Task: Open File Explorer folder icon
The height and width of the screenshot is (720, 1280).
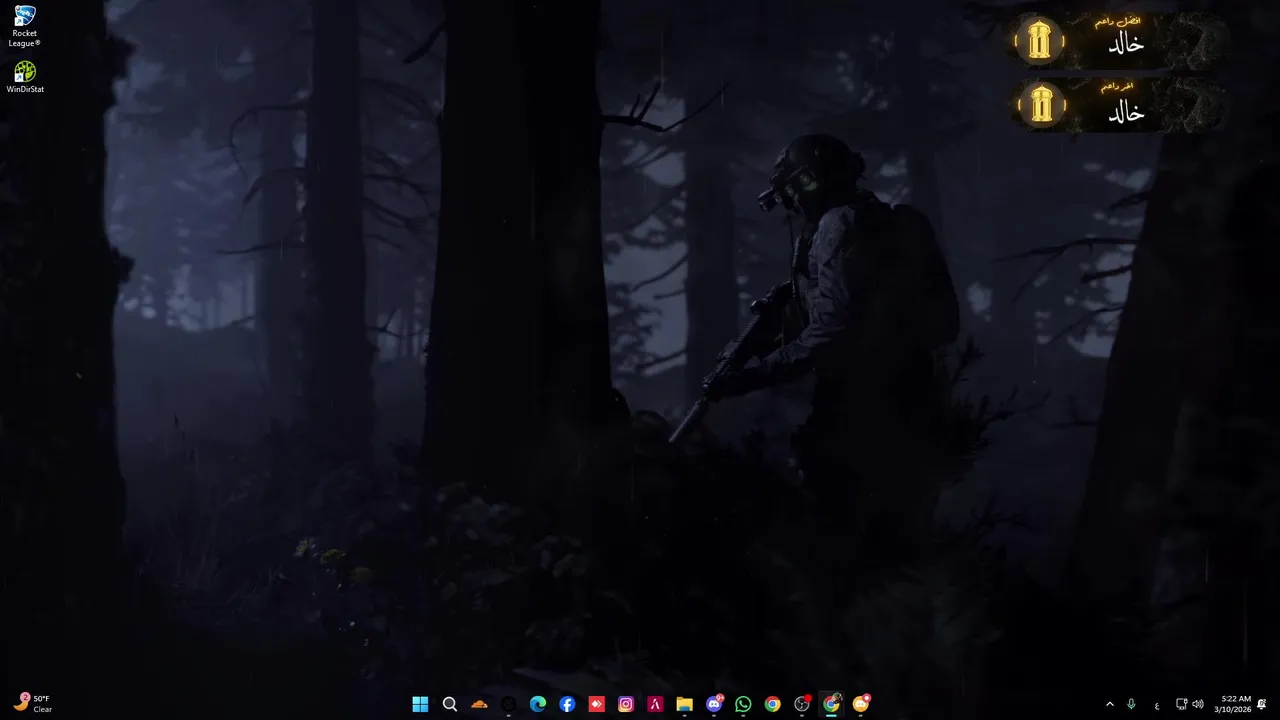Action: click(x=684, y=704)
